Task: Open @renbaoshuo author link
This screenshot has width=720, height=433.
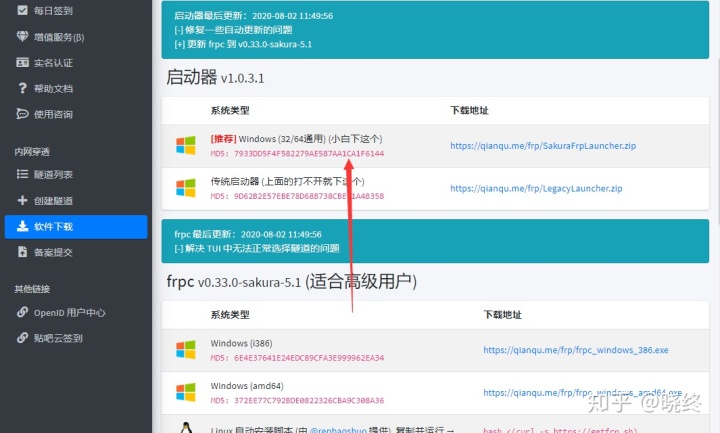Action: click(x=338, y=430)
